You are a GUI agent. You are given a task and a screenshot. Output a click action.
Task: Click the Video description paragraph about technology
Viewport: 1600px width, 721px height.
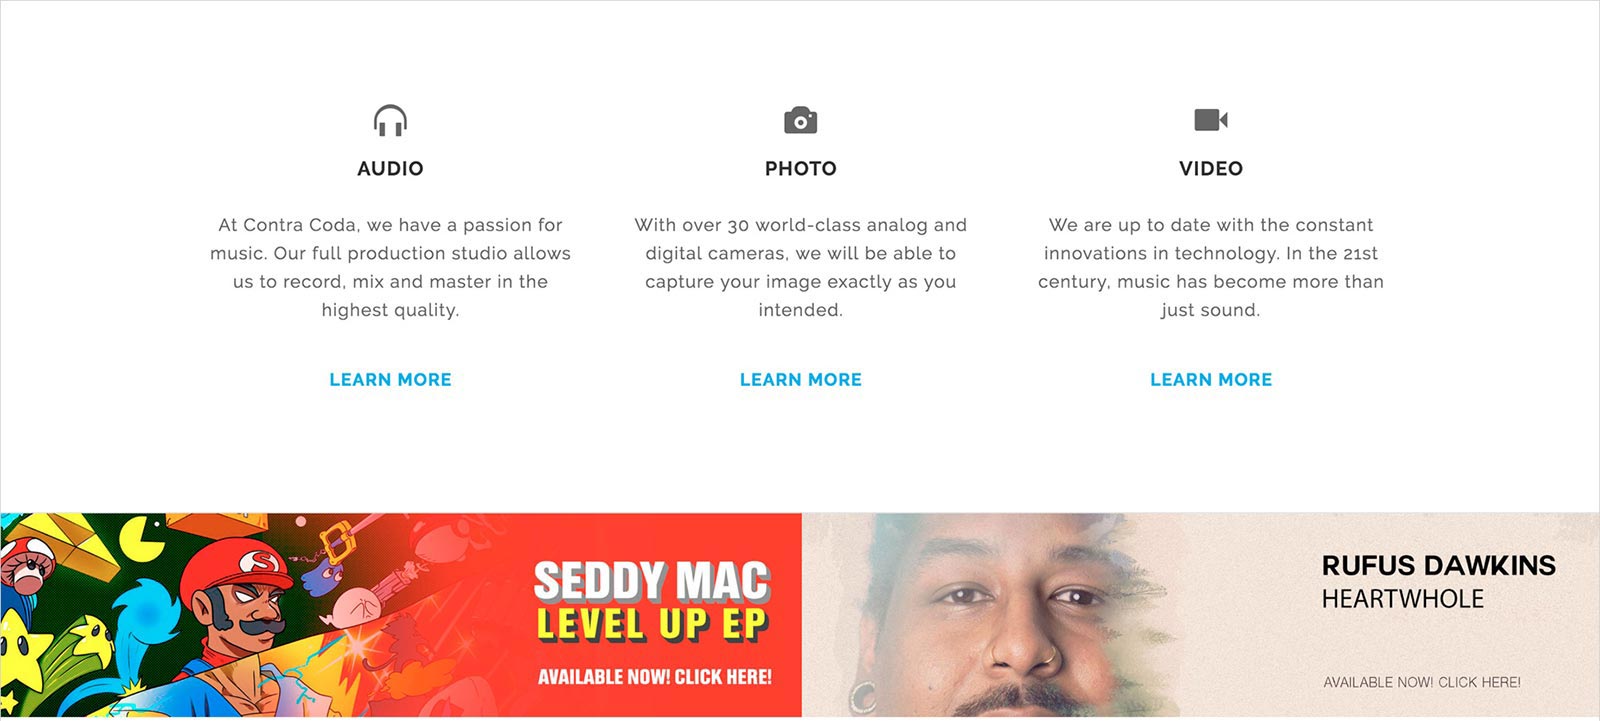(x=1211, y=267)
